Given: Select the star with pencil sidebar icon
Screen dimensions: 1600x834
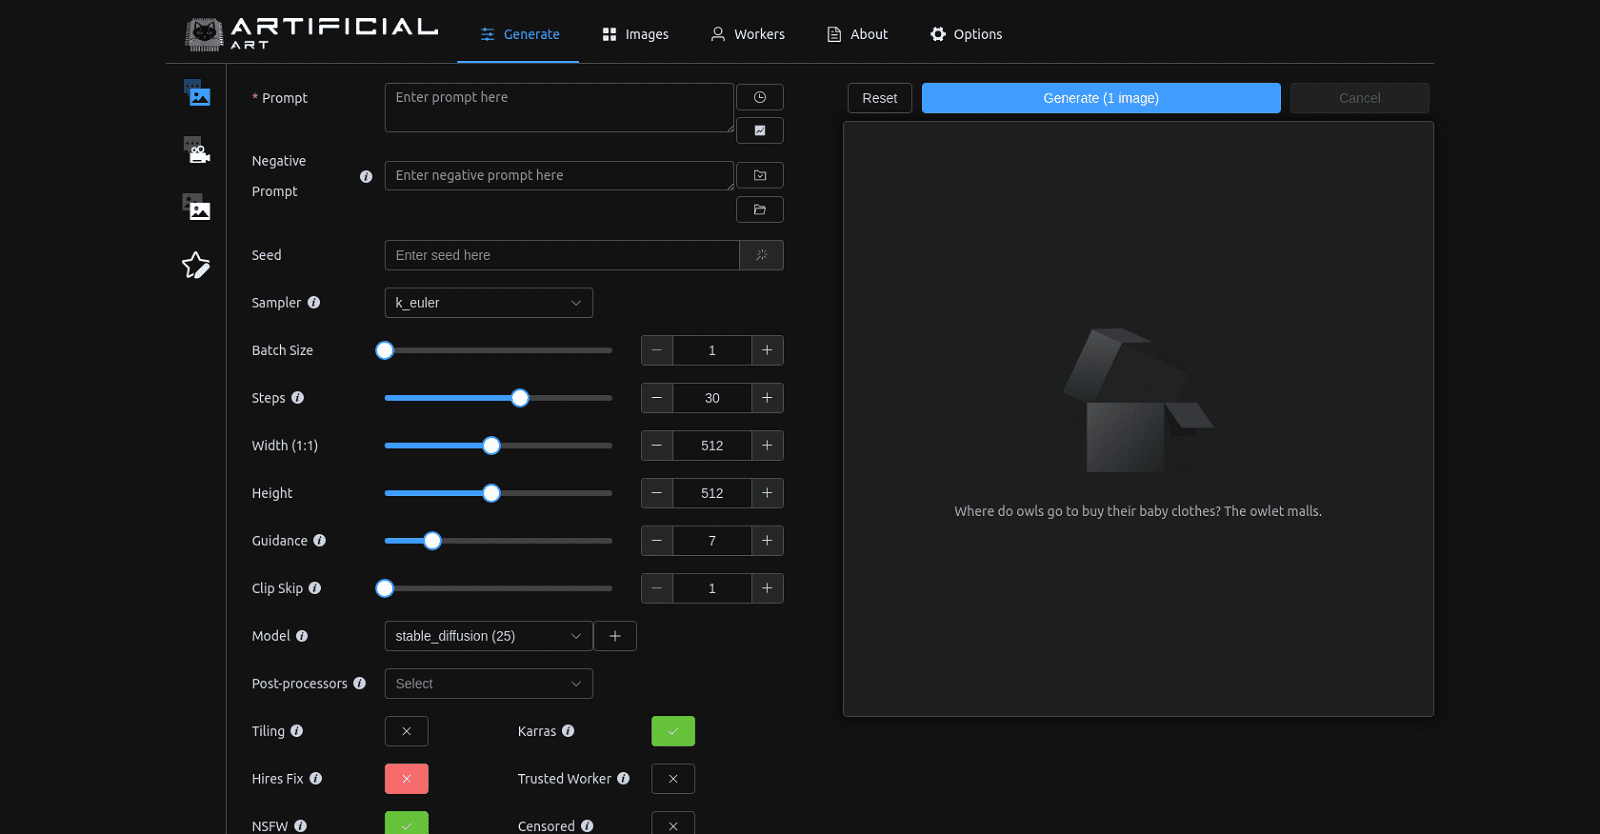Looking at the screenshot, I should point(196,265).
